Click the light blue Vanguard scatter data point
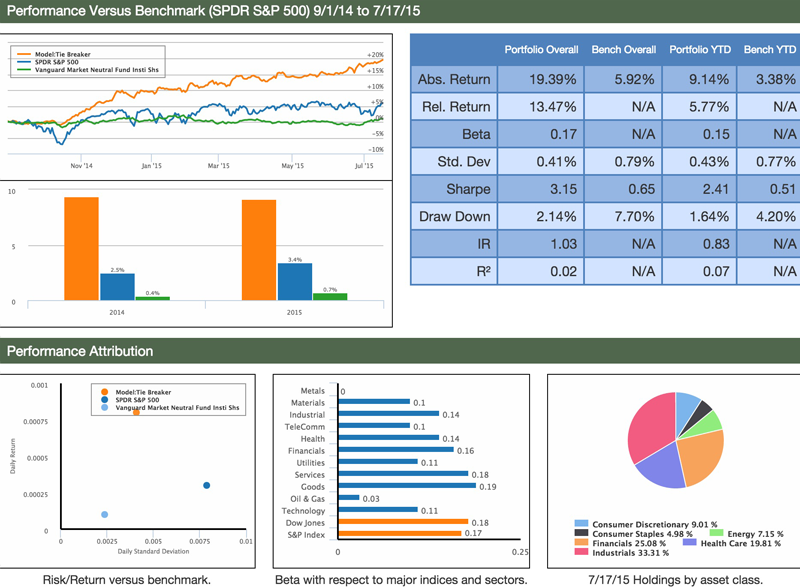Screen dimensions: 800x587 click(105, 514)
